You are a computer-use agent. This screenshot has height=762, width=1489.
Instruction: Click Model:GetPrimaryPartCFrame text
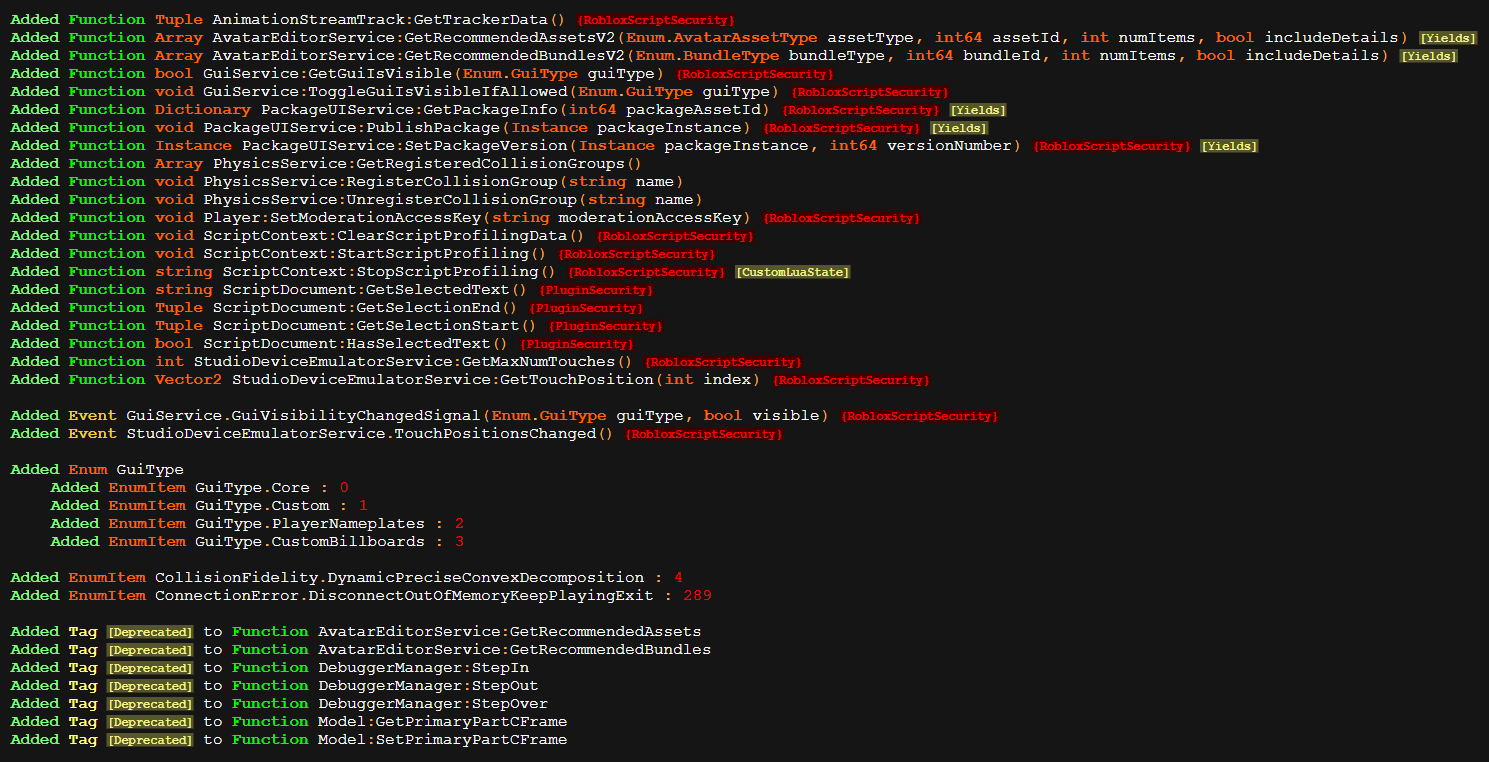tap(442, 721)
